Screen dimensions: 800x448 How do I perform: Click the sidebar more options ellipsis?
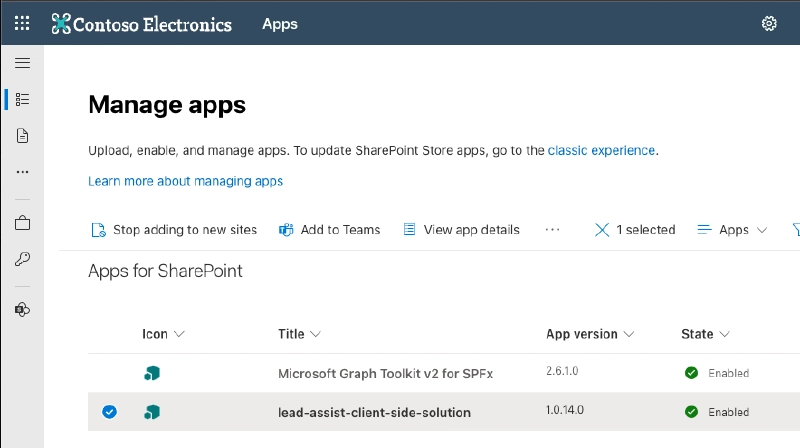22,172
